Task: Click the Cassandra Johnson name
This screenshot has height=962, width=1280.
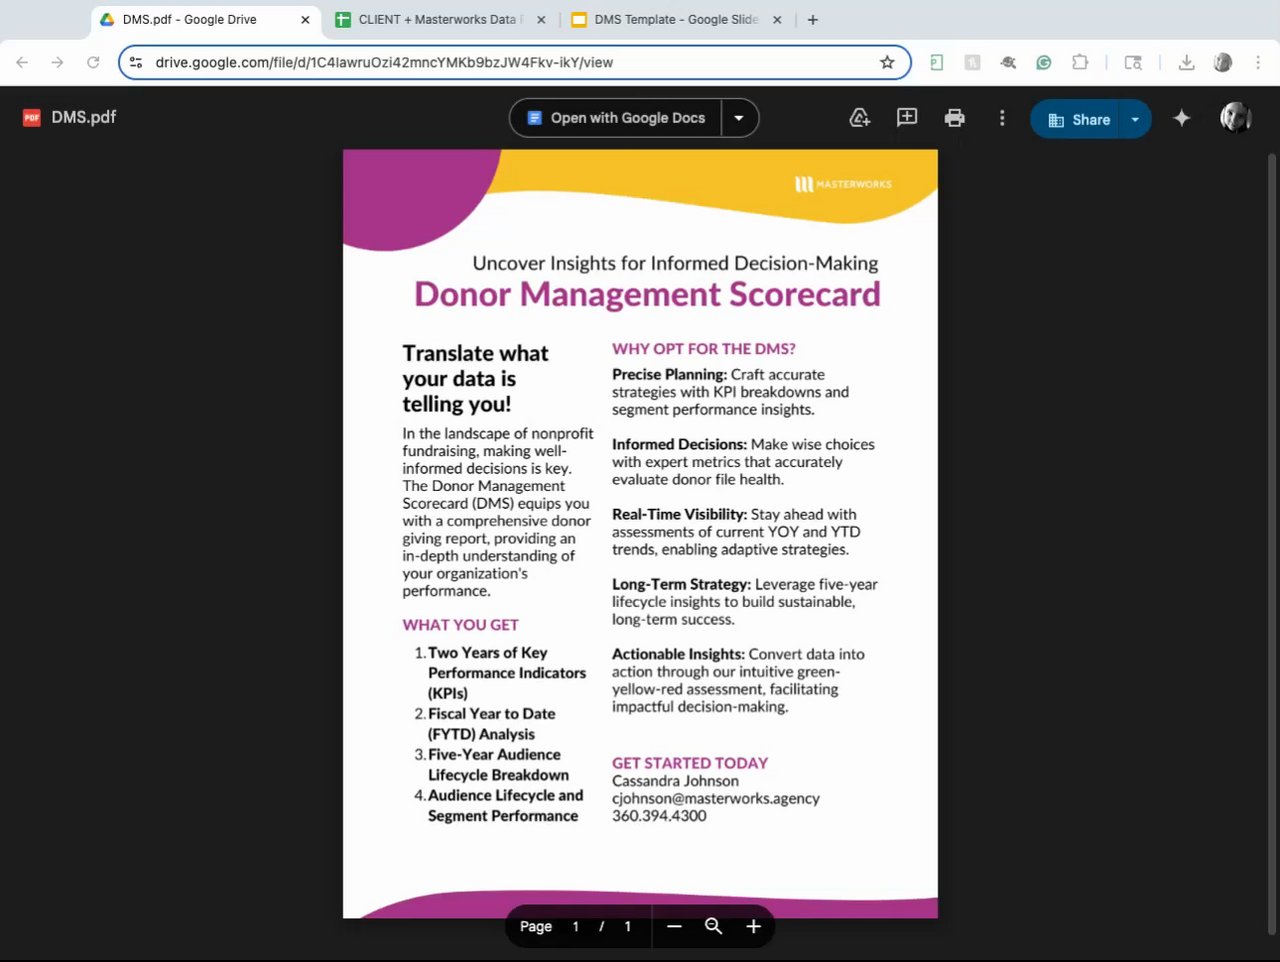Action: point(675,781)
